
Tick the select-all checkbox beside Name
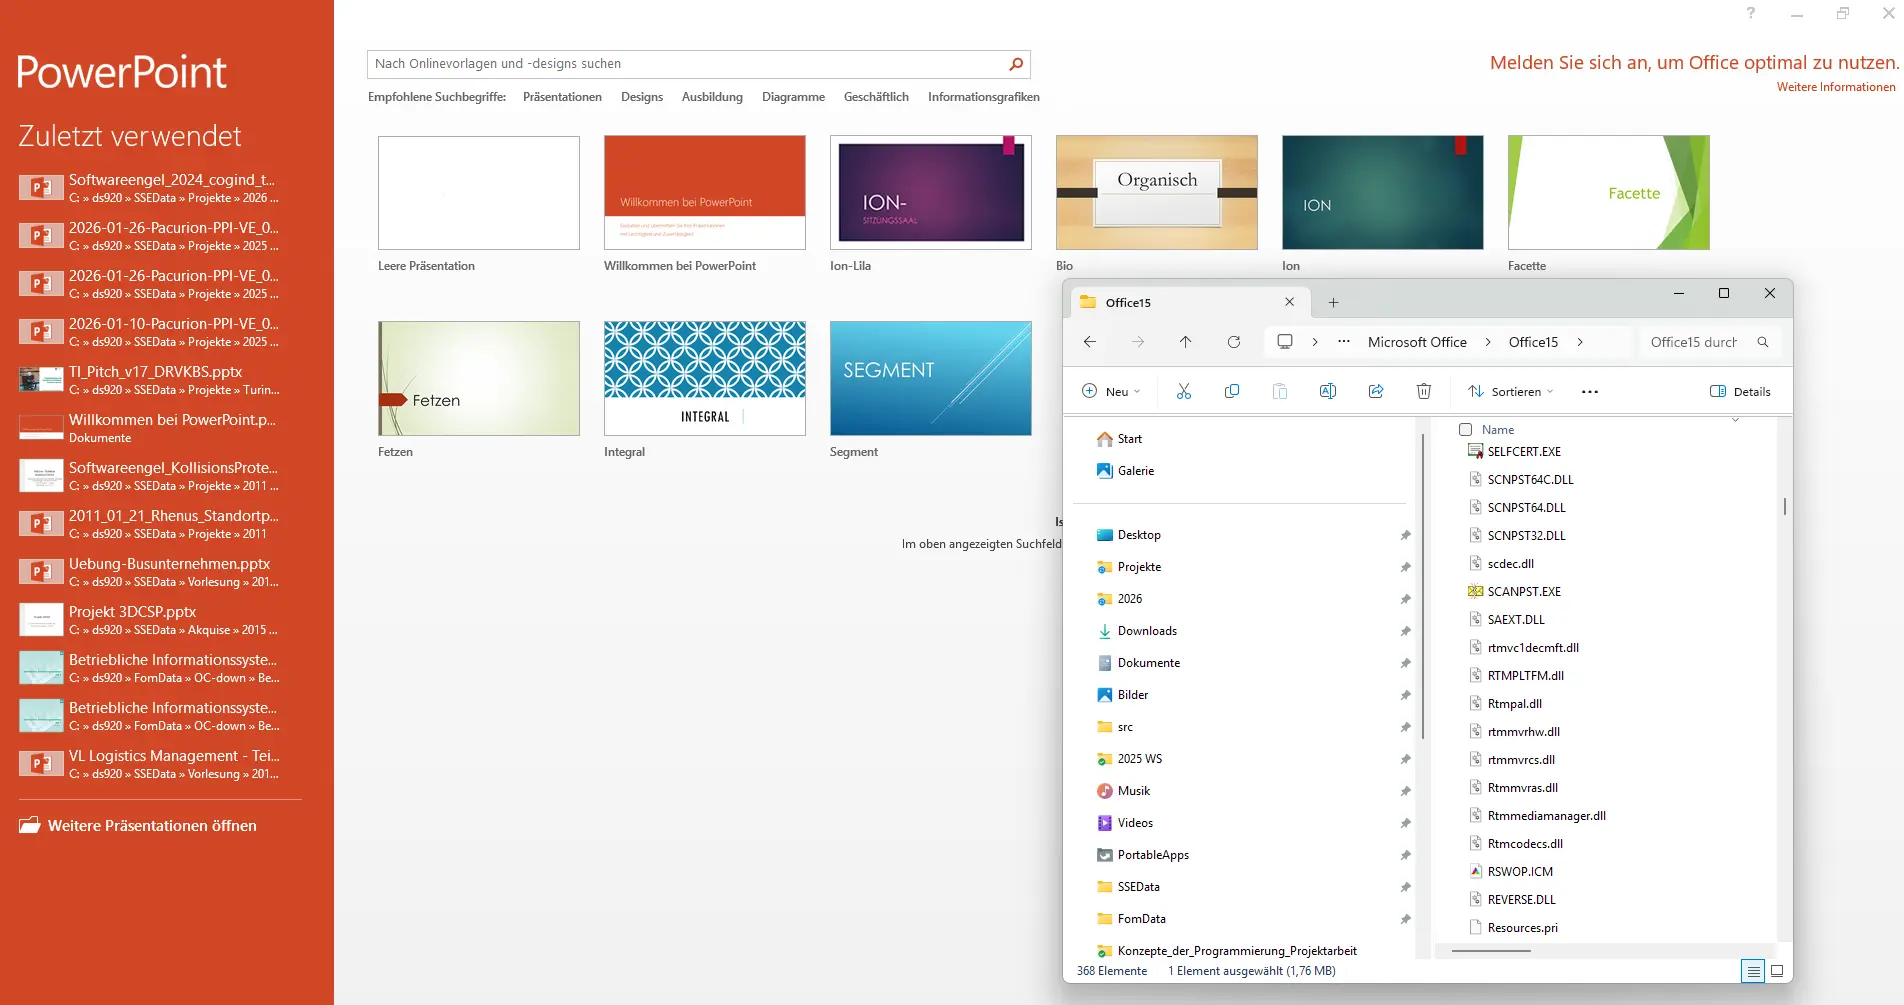(x=1466, y=429)
